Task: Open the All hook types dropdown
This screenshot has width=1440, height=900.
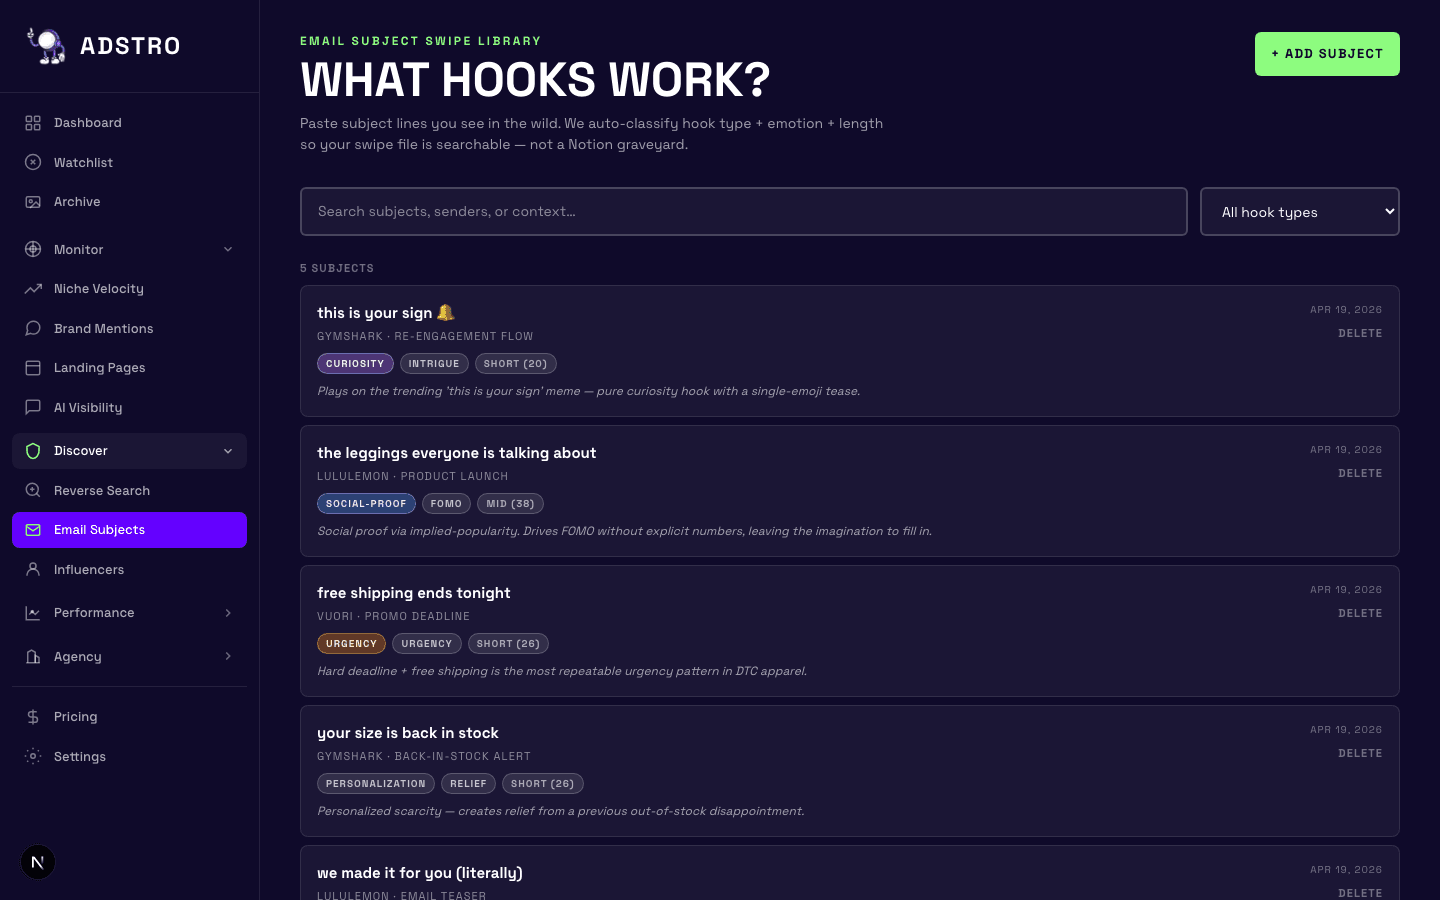Action: [x=1299, y=211]
